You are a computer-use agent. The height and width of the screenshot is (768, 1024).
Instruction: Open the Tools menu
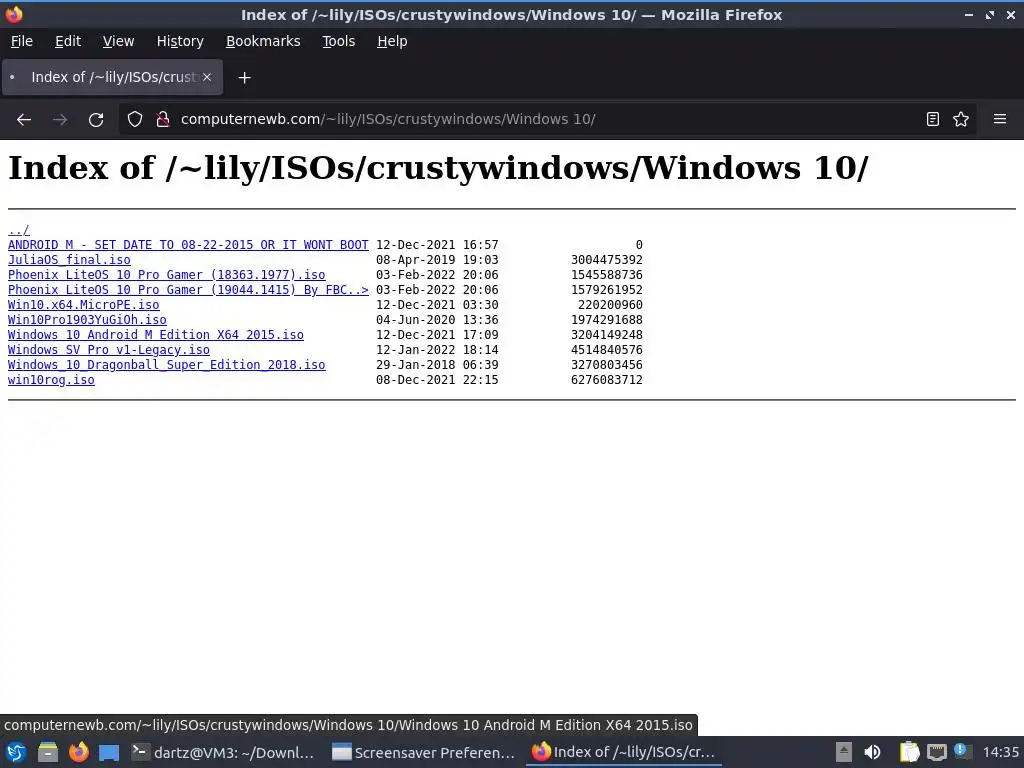[x=338, y=41]
